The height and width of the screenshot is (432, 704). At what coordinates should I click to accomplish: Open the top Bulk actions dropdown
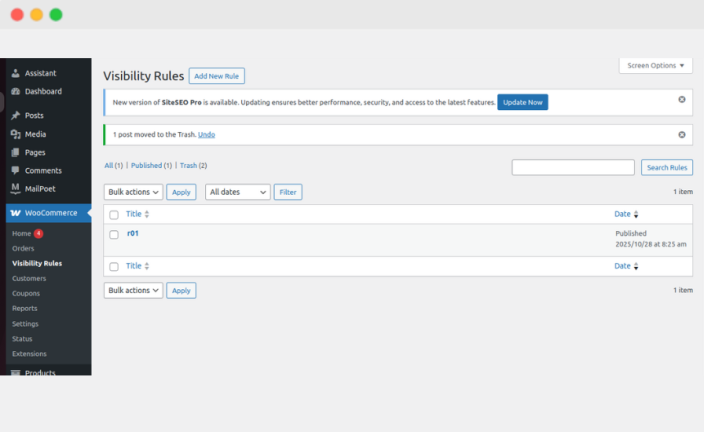133,192
